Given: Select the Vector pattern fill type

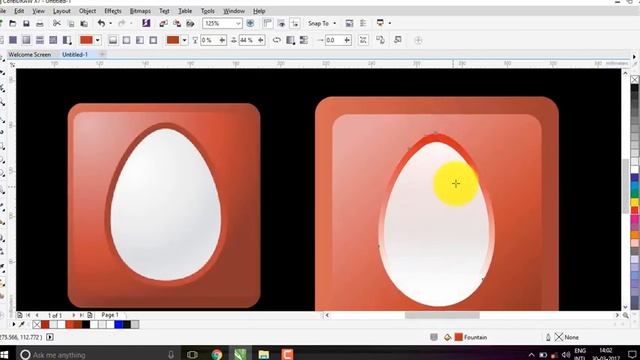Looking at the screenshot, I should 40,40.
